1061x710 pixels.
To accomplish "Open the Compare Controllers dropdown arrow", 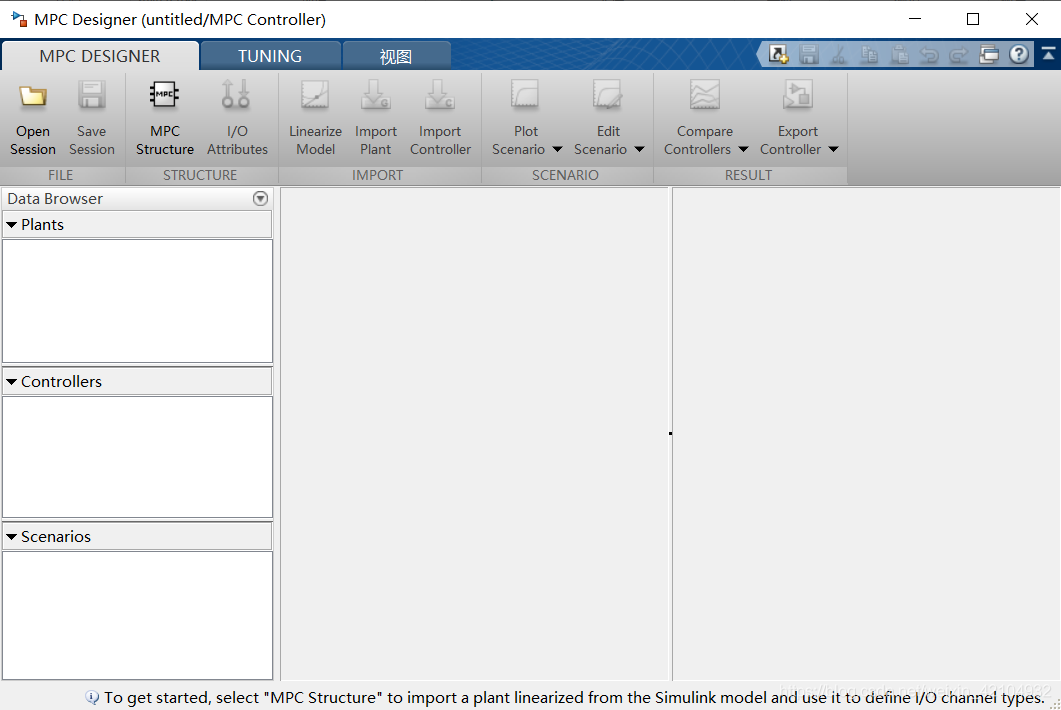I will (743, 150).
